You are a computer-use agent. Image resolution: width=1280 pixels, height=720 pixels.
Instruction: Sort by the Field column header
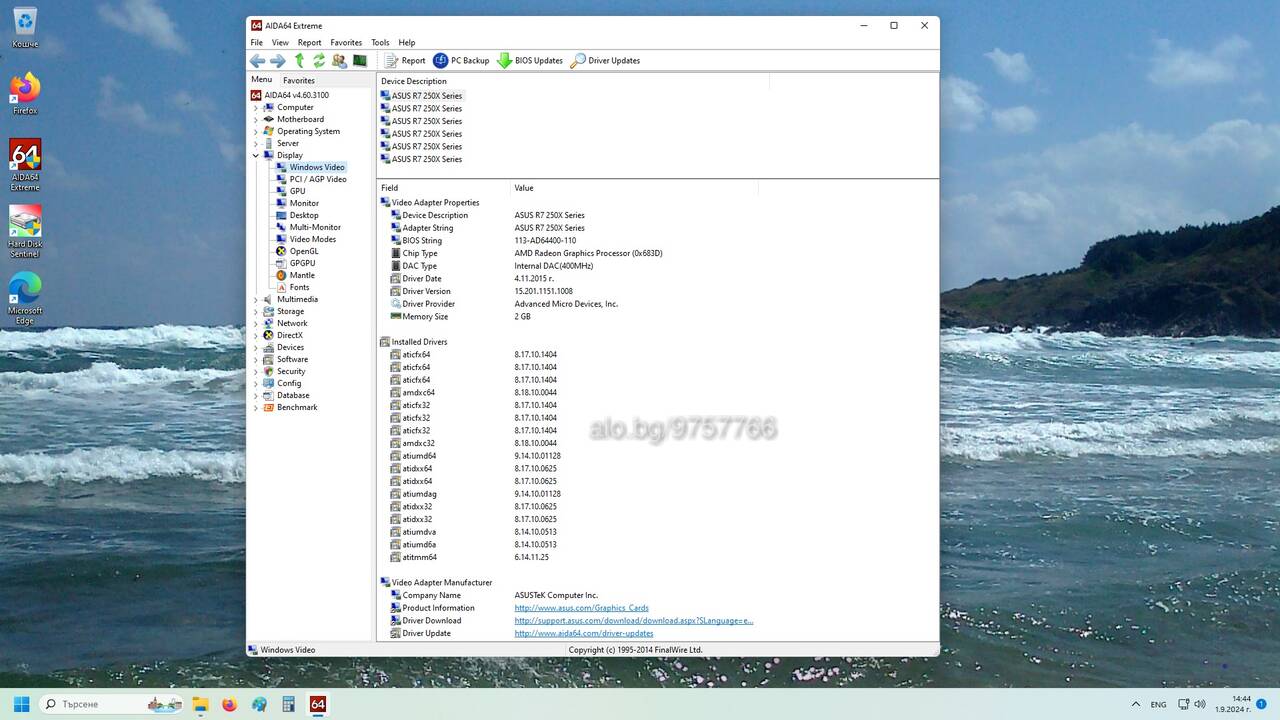443,188
